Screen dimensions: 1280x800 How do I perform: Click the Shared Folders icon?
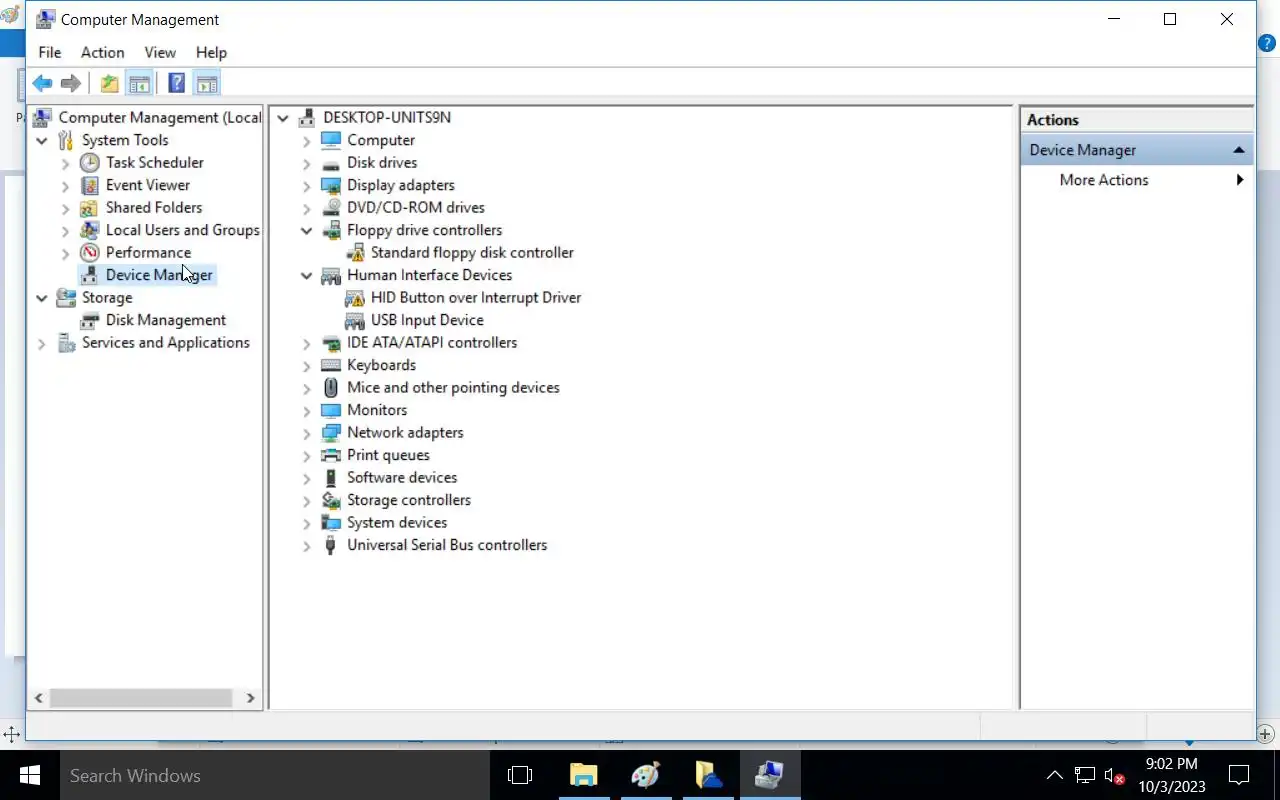[x=90, y=207]
